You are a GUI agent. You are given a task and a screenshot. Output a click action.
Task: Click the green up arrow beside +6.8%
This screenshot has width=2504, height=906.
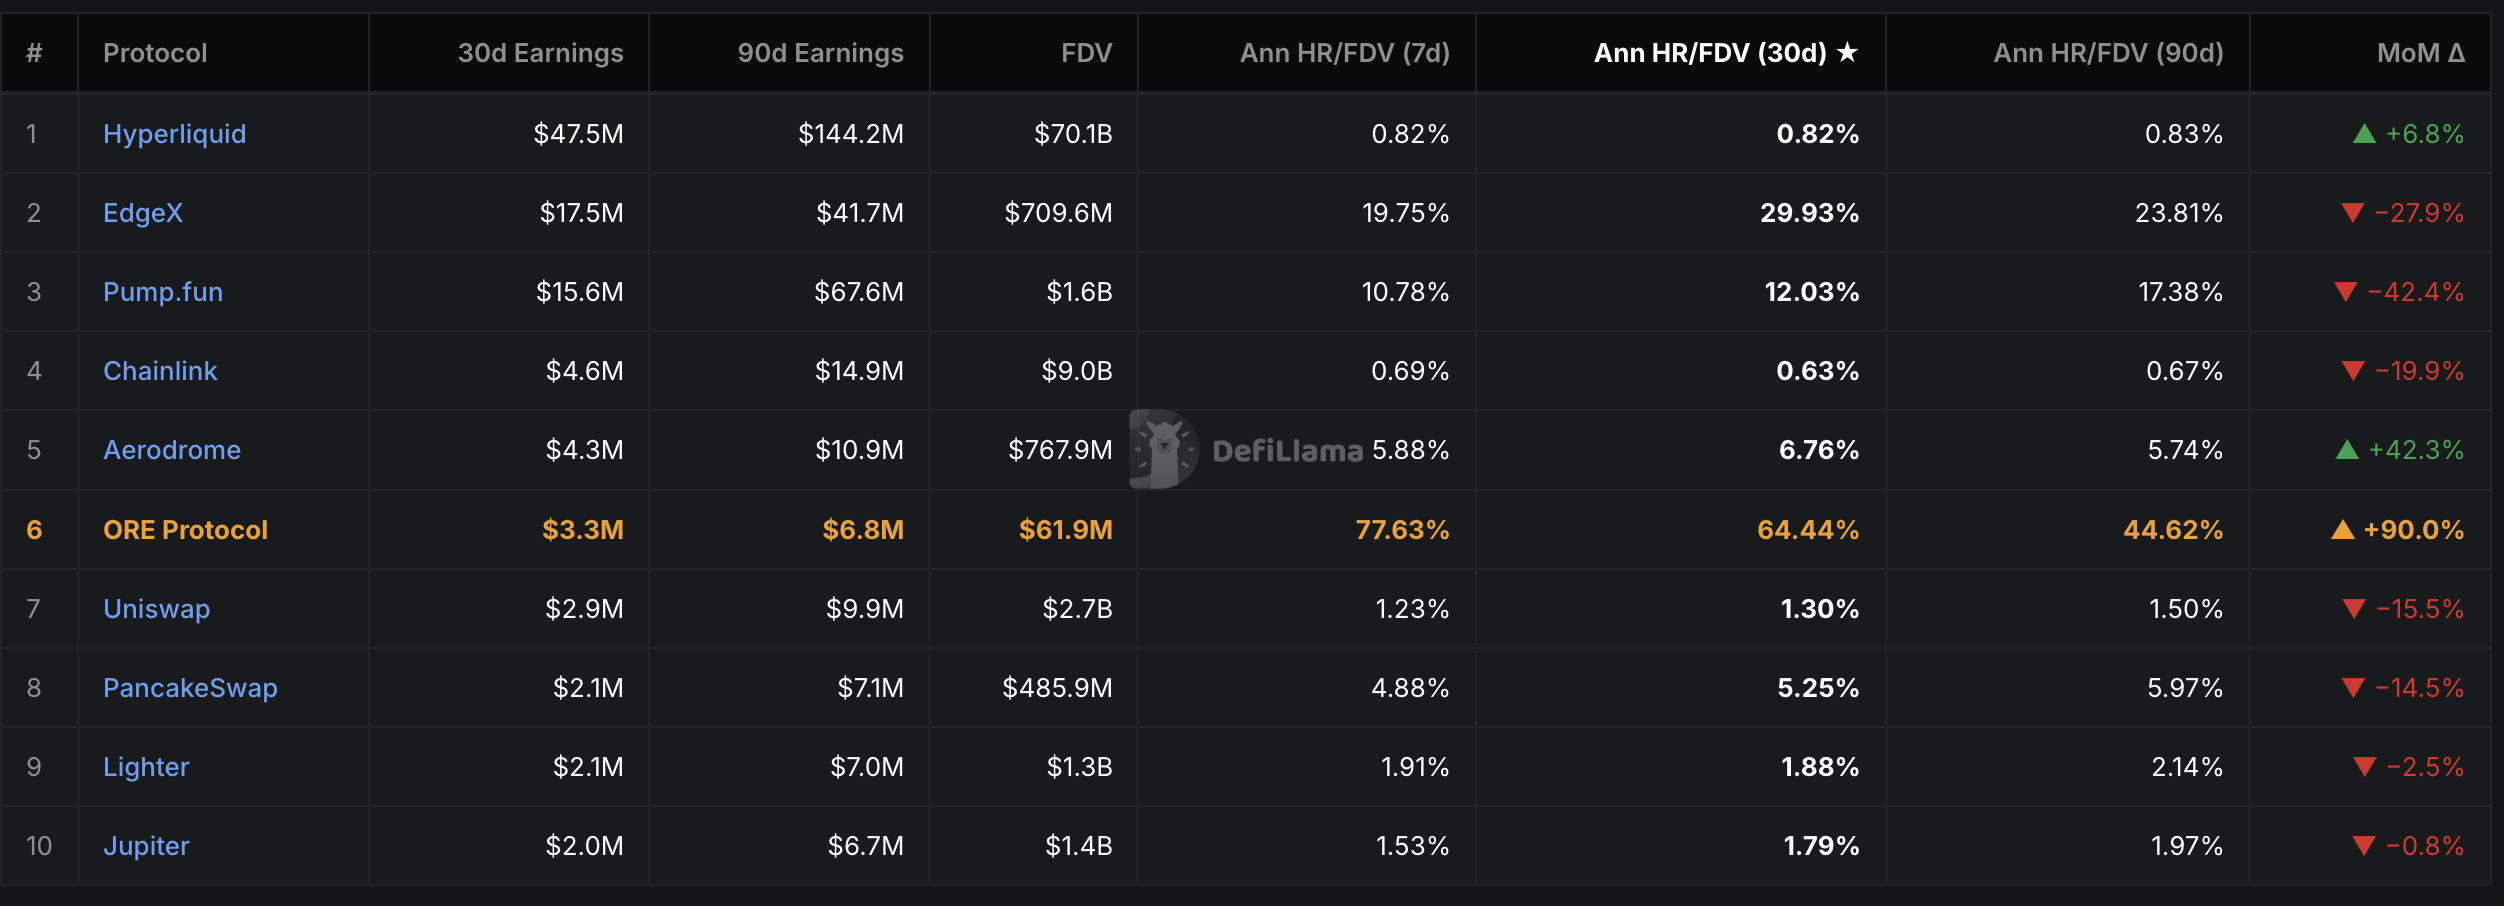pyautogui.click(x=2364, y=134)
